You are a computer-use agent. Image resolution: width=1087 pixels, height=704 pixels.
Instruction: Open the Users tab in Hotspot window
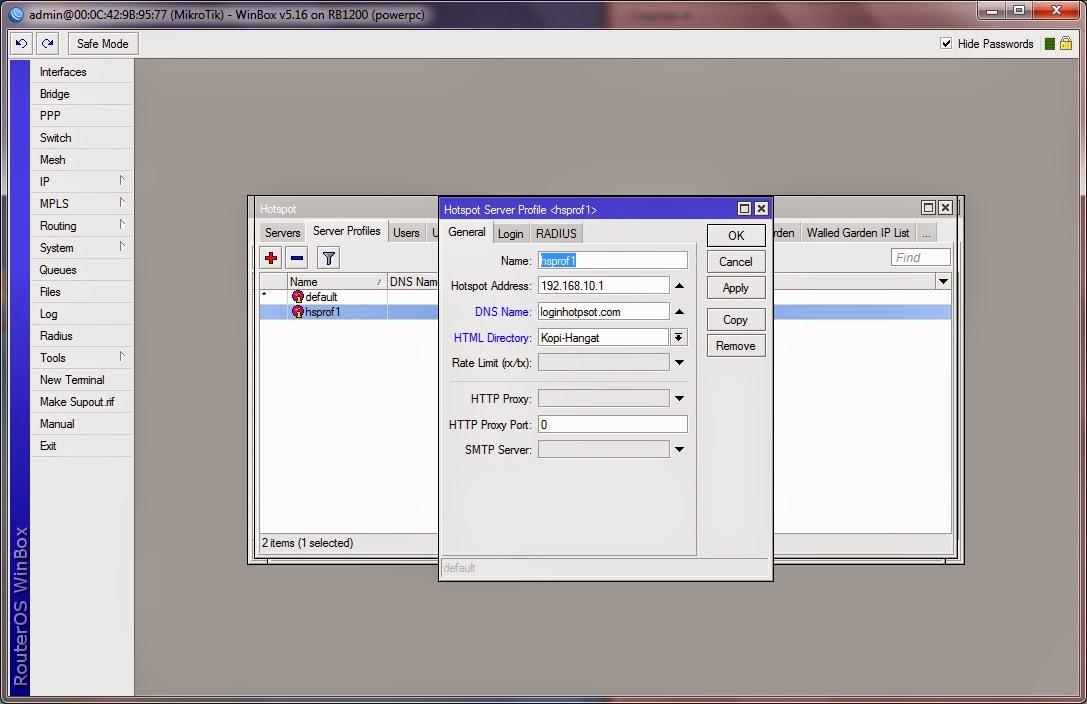(406, 233)
